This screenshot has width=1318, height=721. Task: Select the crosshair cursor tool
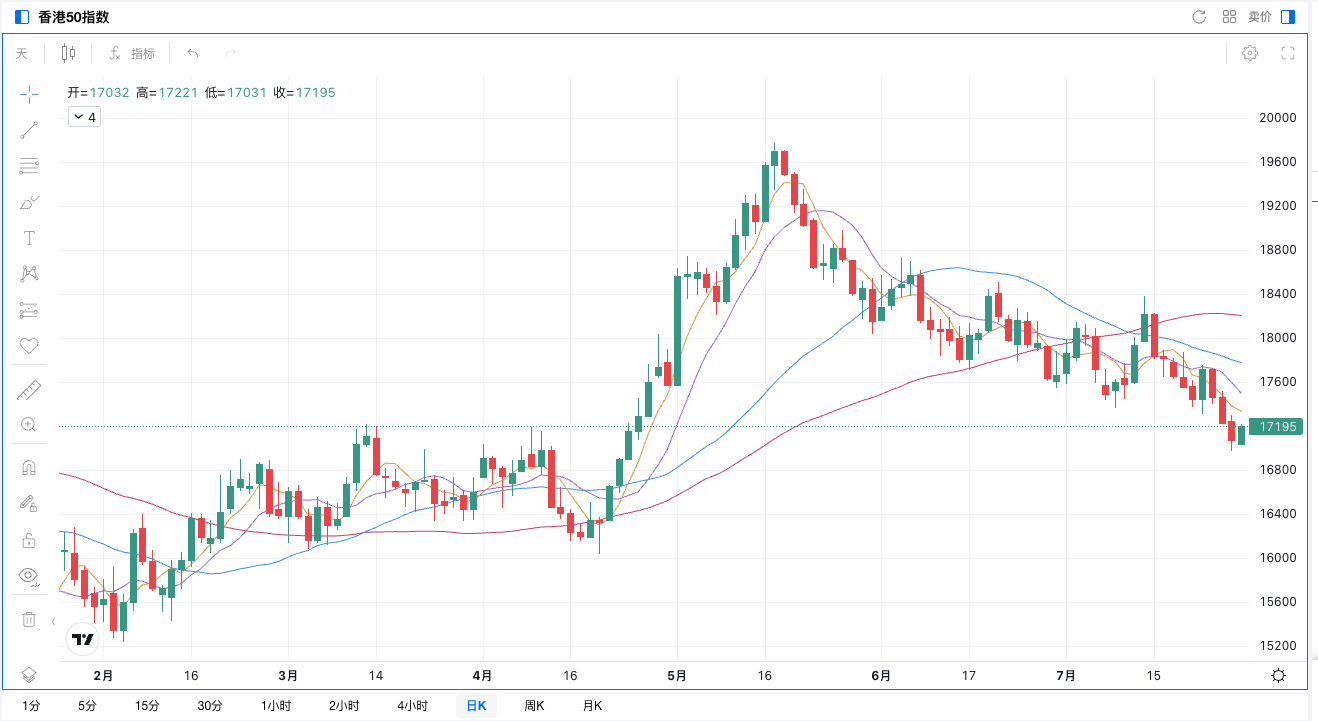click(29, 93)
